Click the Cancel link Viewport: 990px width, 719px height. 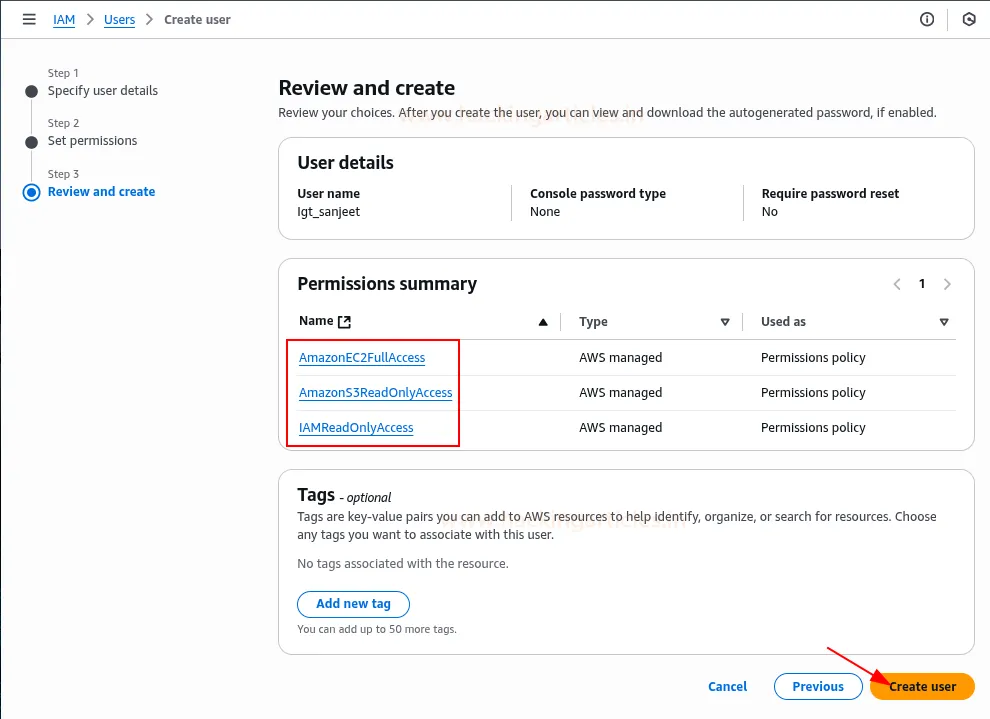tap(727, 686)
